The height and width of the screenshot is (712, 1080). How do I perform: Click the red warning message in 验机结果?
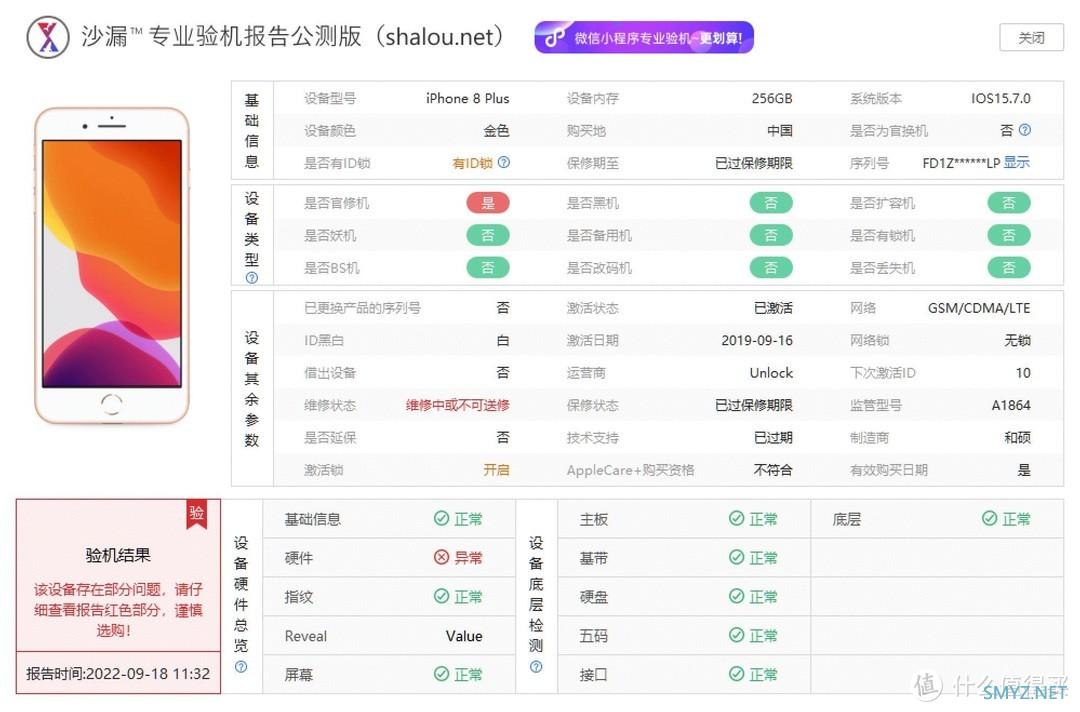(x=118, y=609)
